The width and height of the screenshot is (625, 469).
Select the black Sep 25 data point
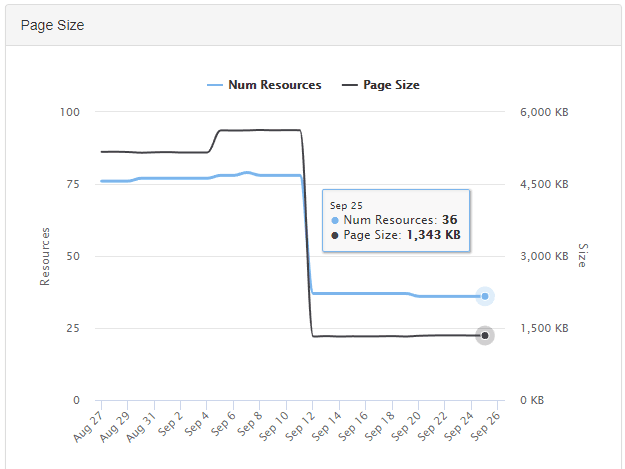(485, 336)
